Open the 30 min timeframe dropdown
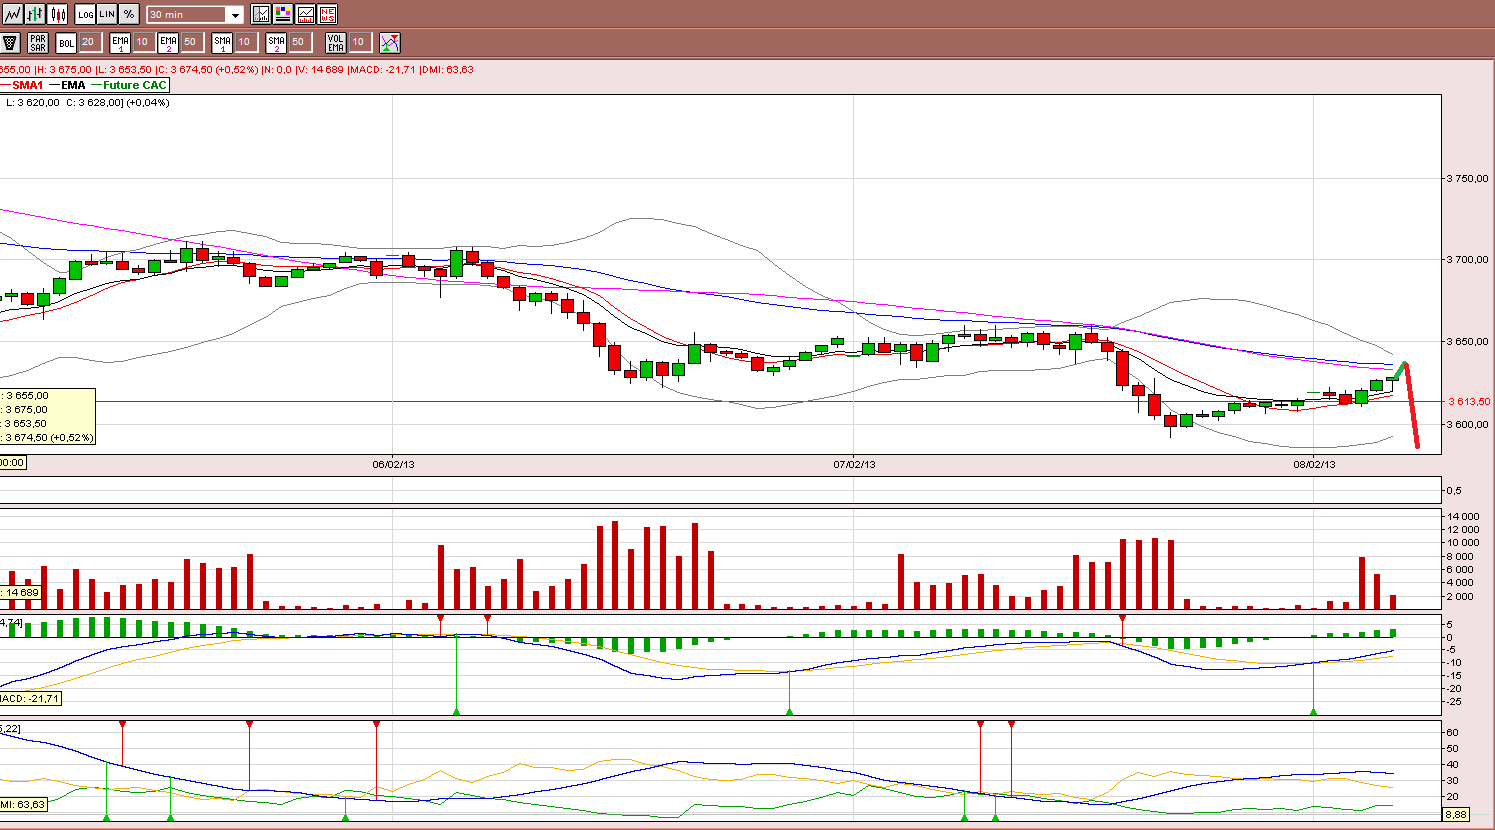Viewport: 1495px width, 830px height. click(x=195, y=14)
